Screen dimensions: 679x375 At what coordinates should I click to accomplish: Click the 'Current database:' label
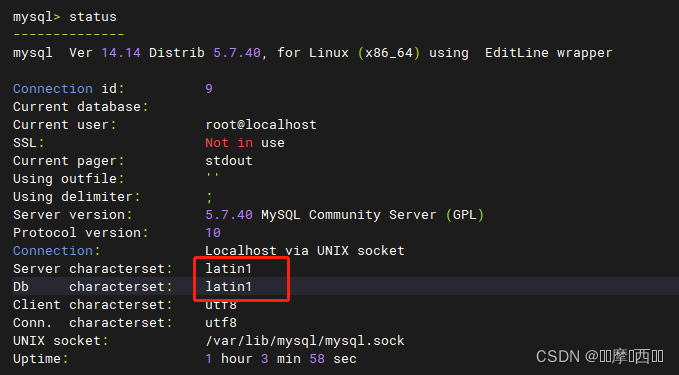tap(81, 107)
